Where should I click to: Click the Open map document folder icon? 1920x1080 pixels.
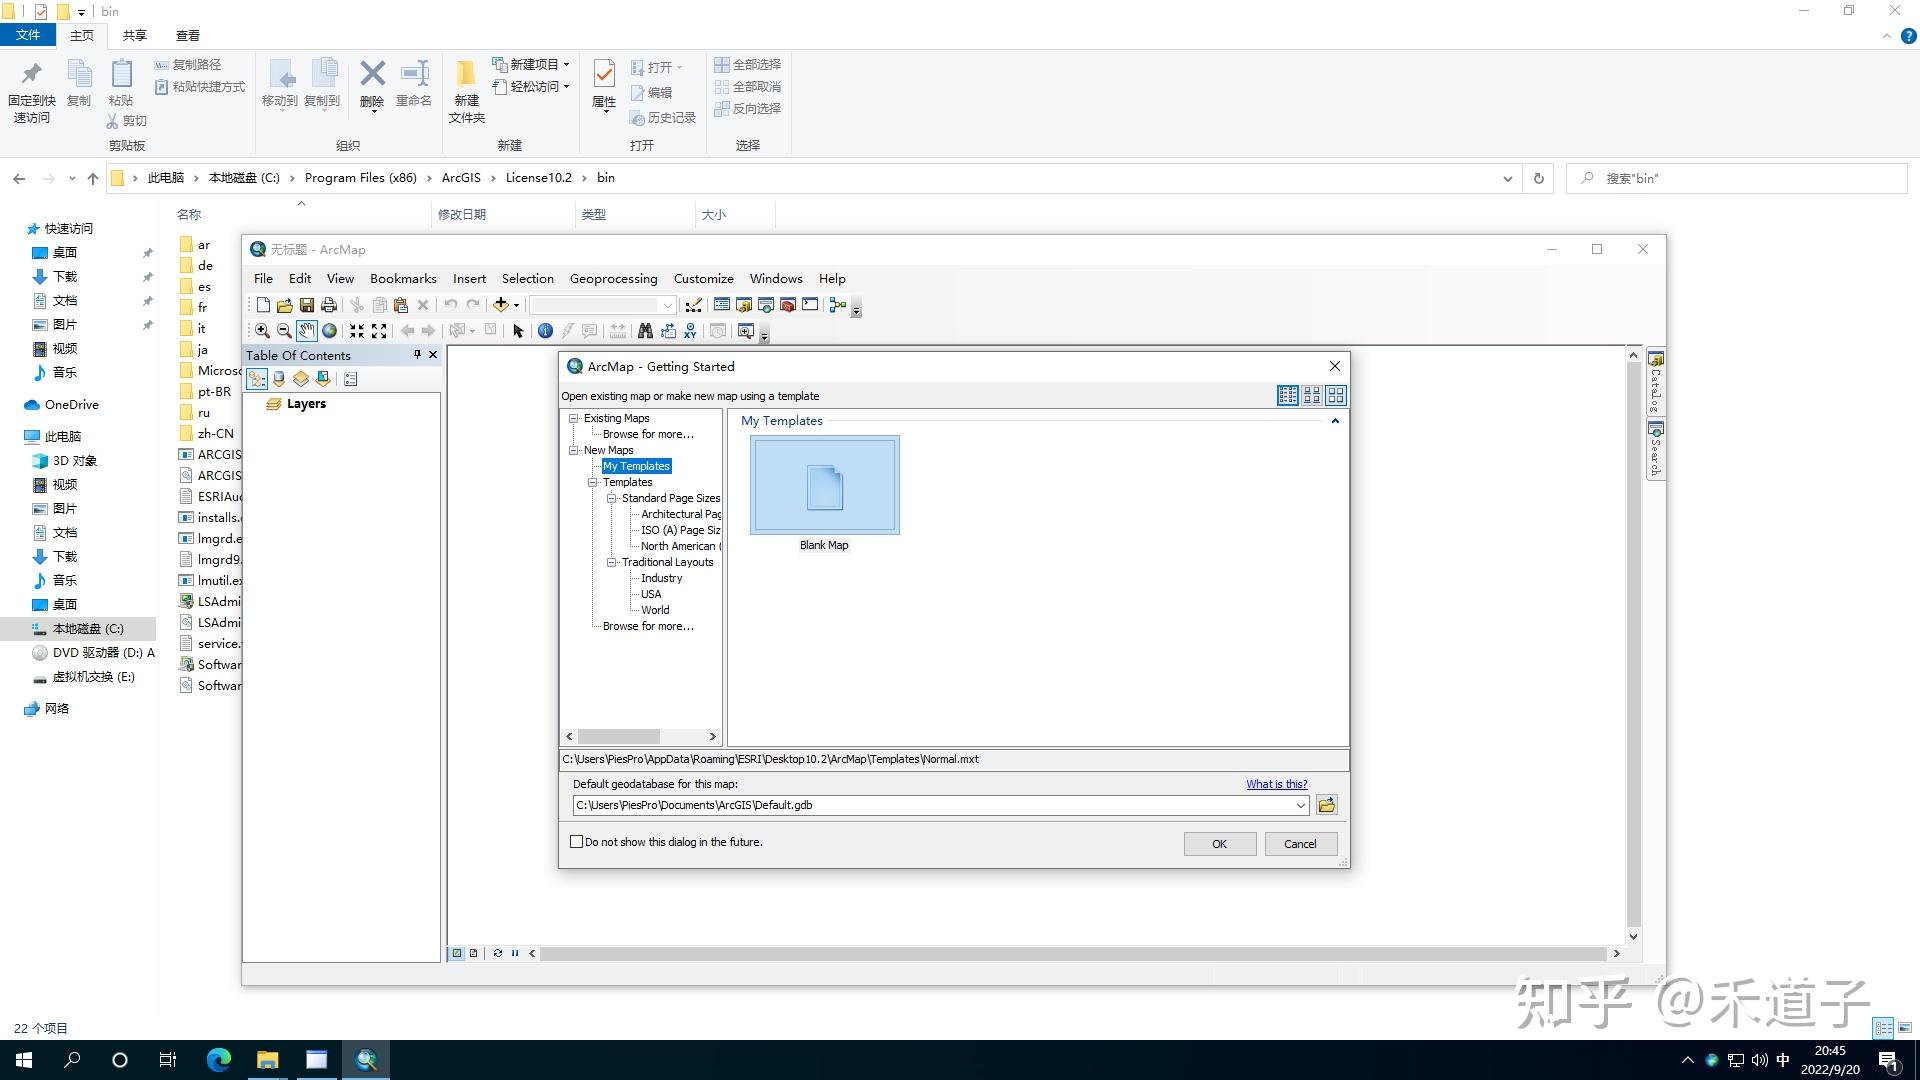point(285,305)
